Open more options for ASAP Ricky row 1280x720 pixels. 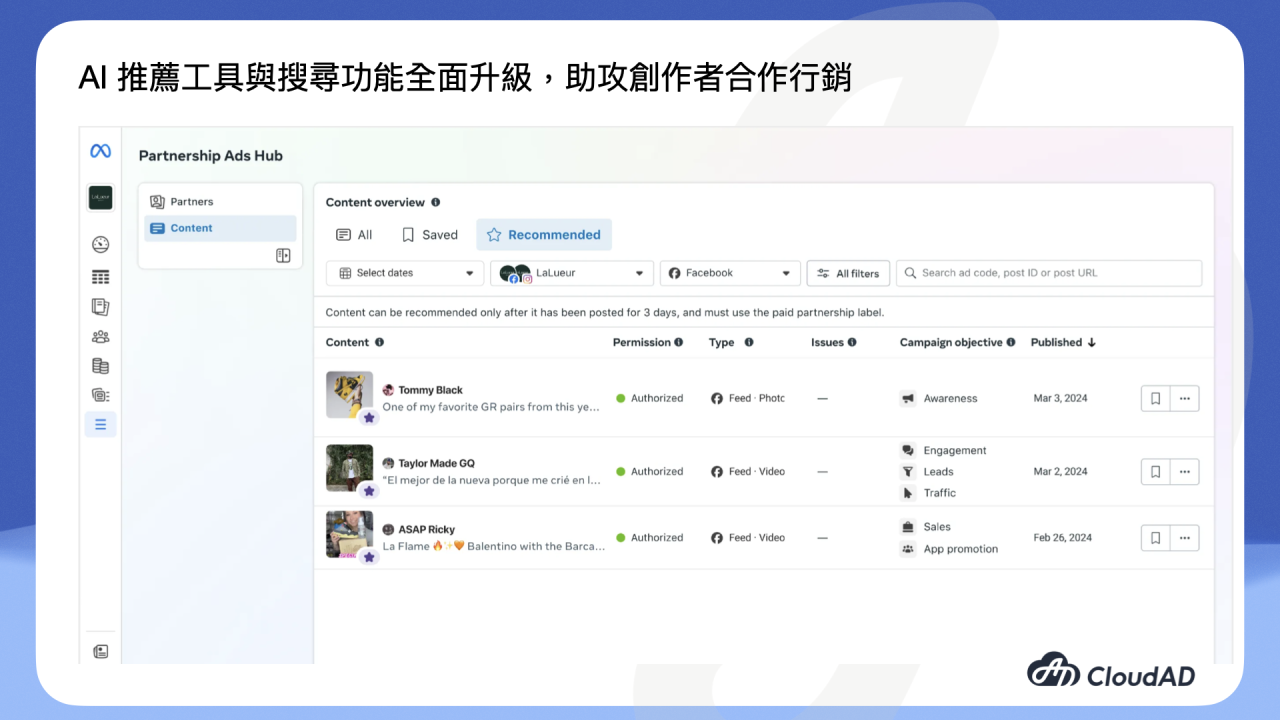click(x=1184, y=538)
